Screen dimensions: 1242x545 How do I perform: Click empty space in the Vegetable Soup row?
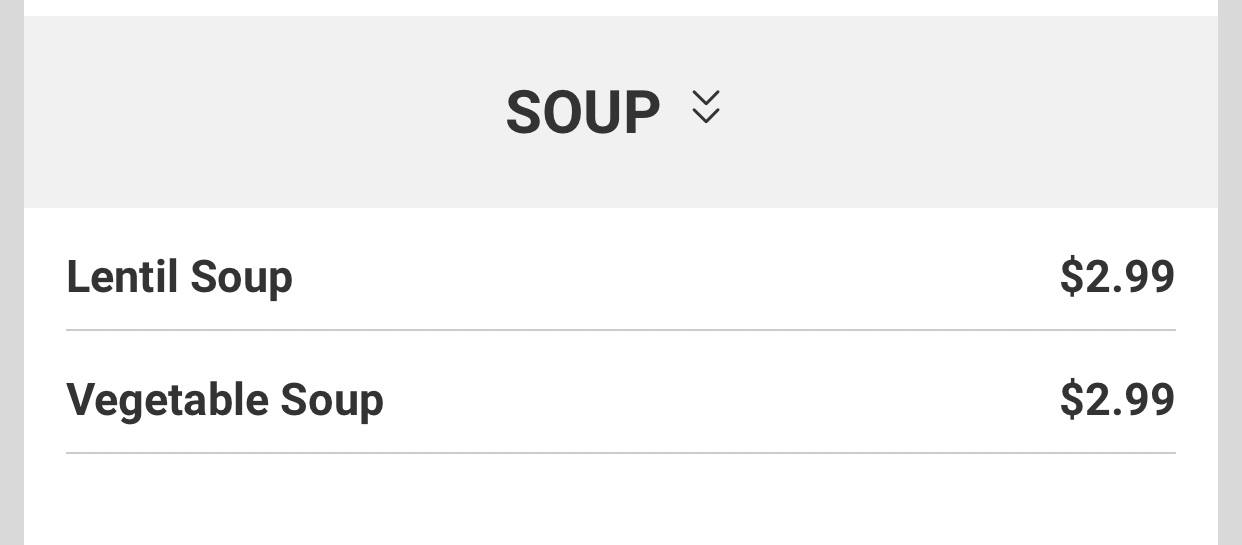tap(720, 399)
